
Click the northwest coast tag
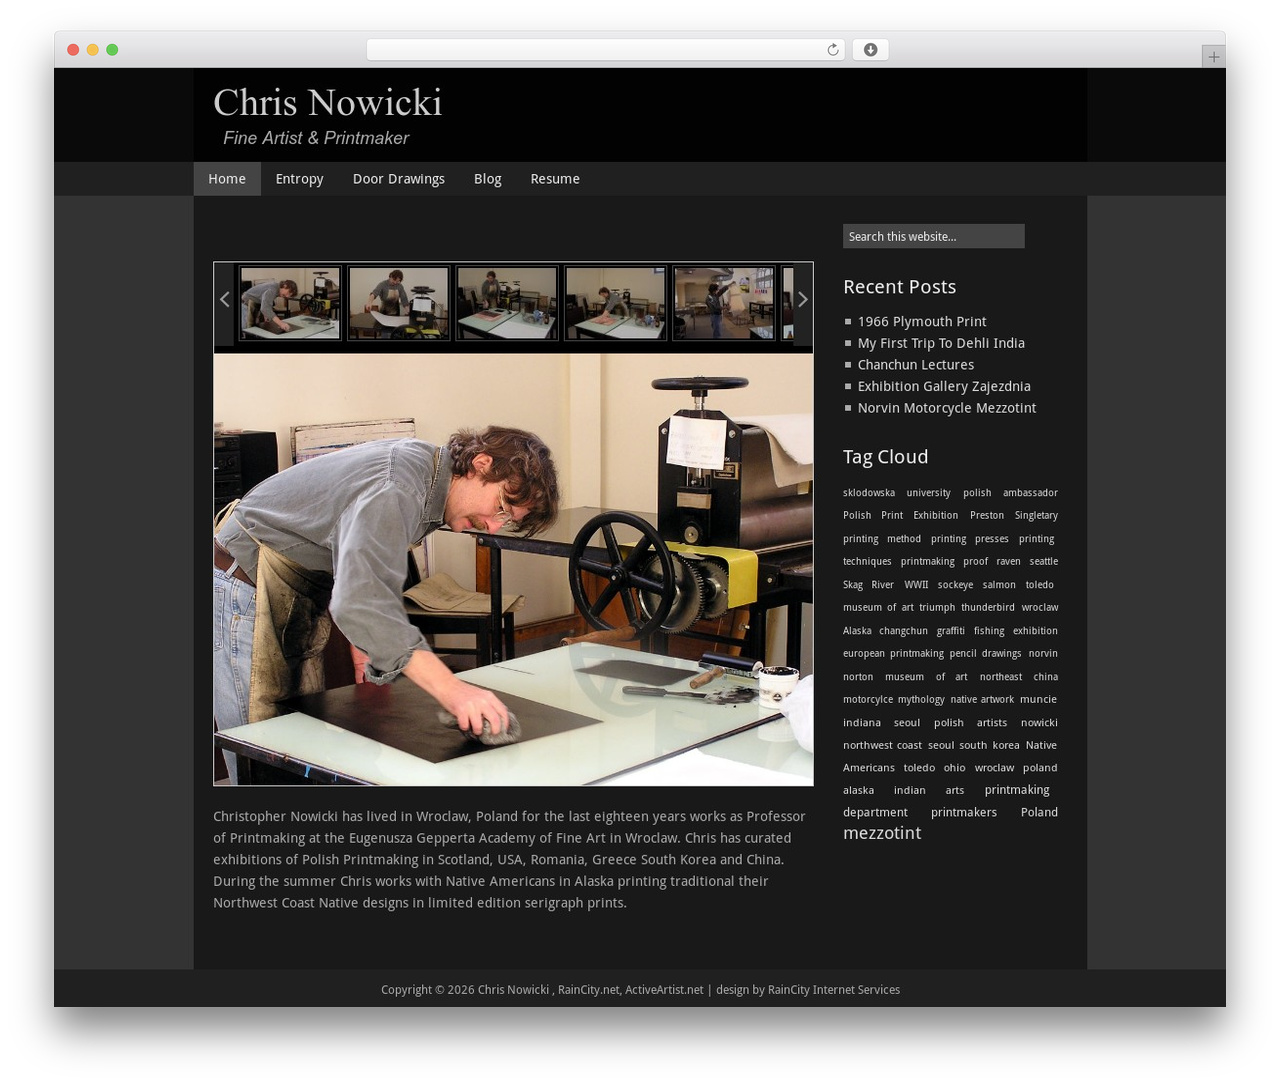click(x=882, y=746)
